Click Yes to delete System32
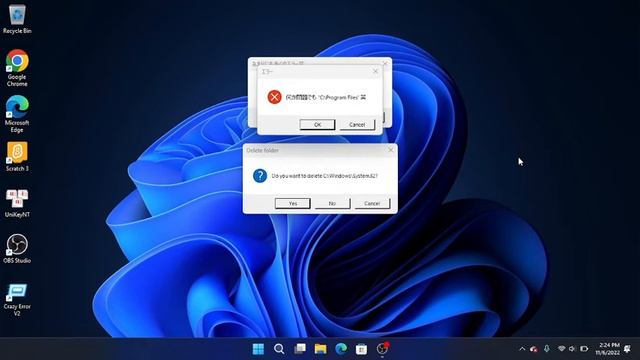This screenshot has height=360, width=640. coord(293,203)
